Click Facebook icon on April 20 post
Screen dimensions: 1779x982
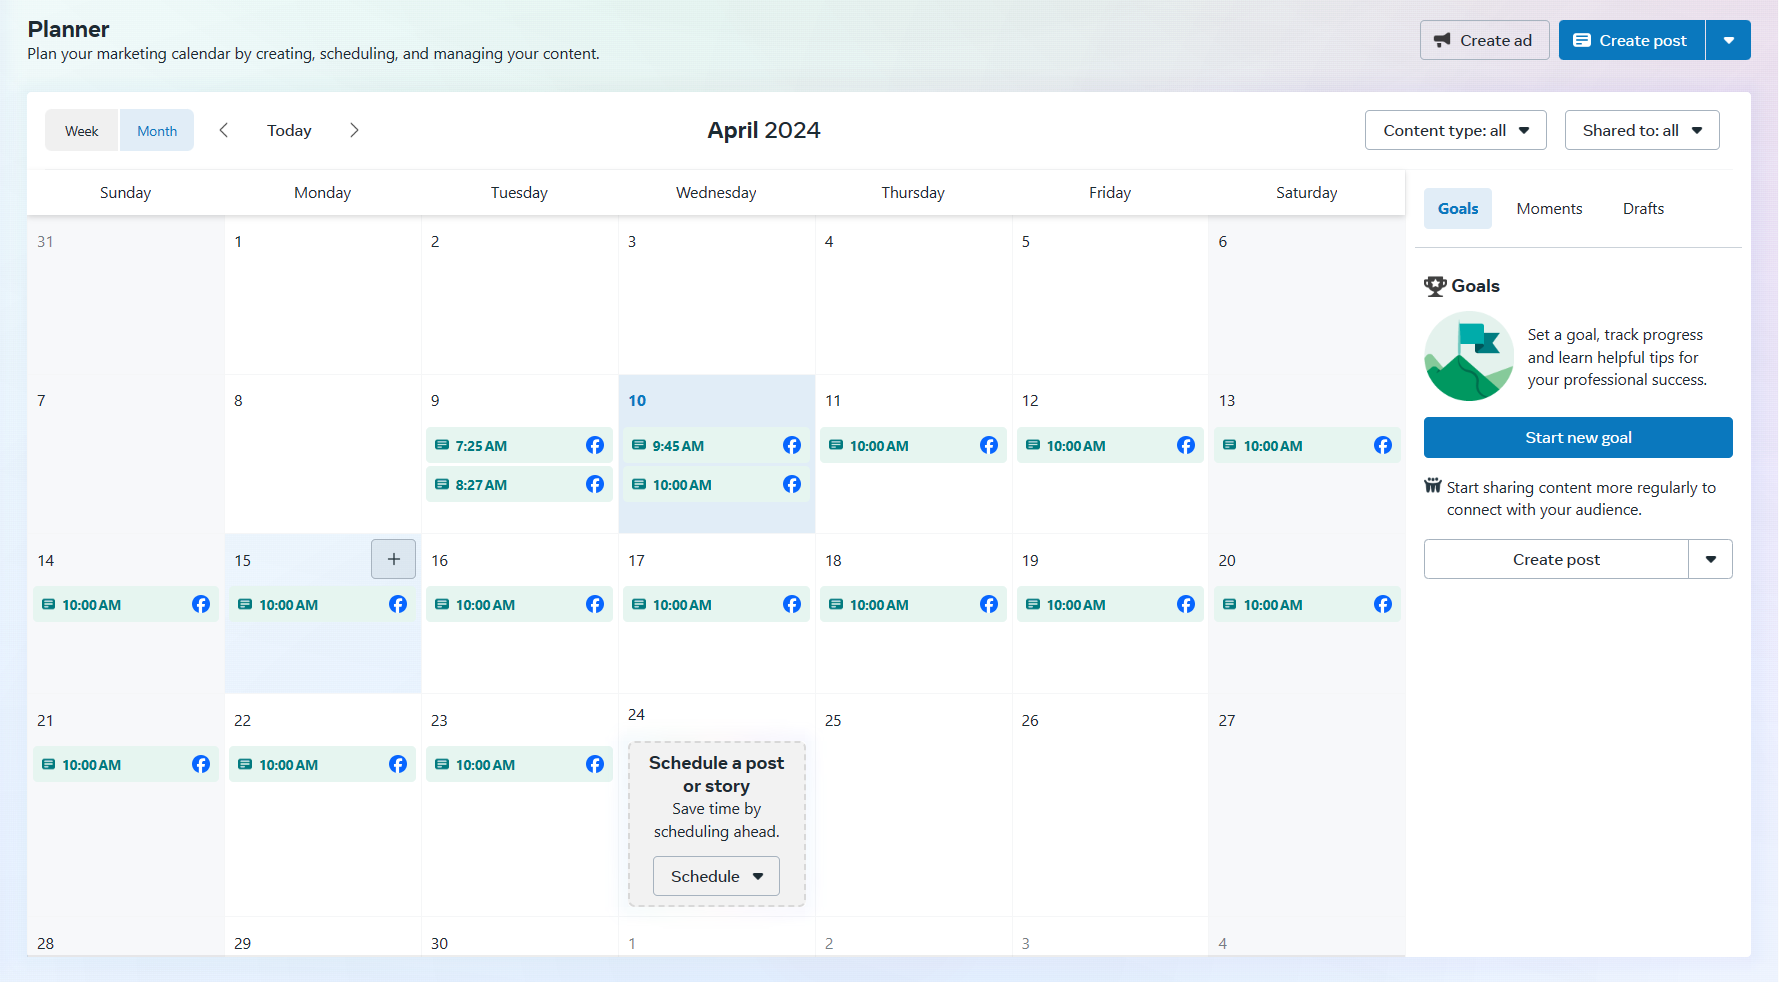pos(1383,604)
